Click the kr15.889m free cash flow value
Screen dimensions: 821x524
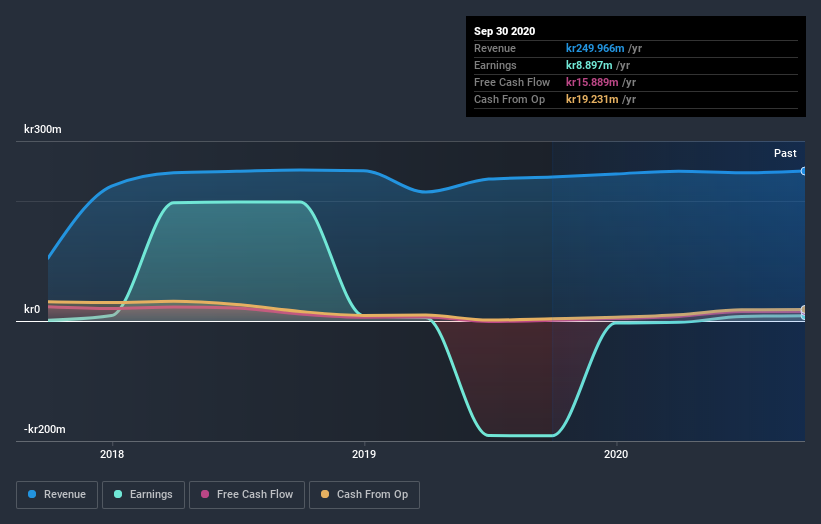[x=592, y=82]
